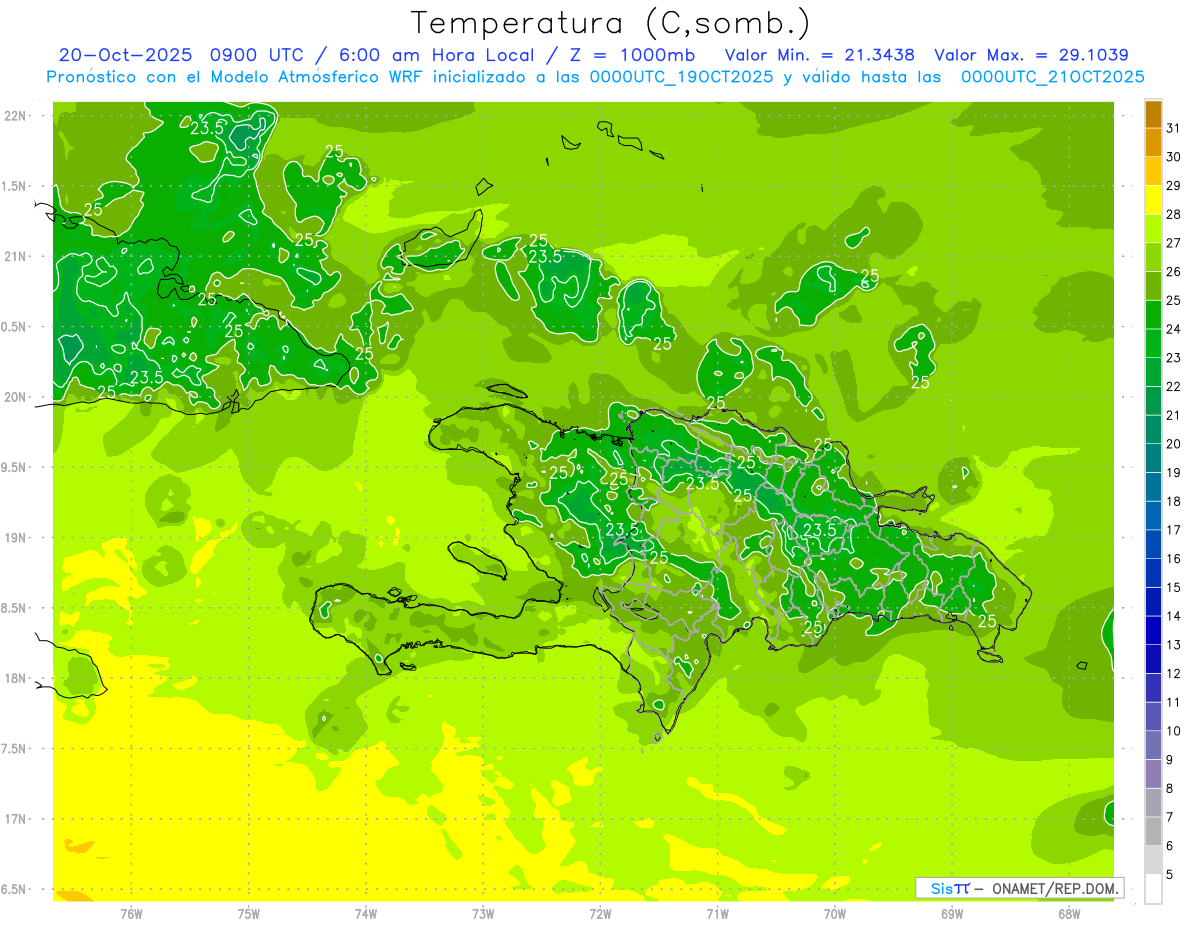Click the 22N latitude axis label
This screenshot has height=927, width=1200.
(16, 116)
